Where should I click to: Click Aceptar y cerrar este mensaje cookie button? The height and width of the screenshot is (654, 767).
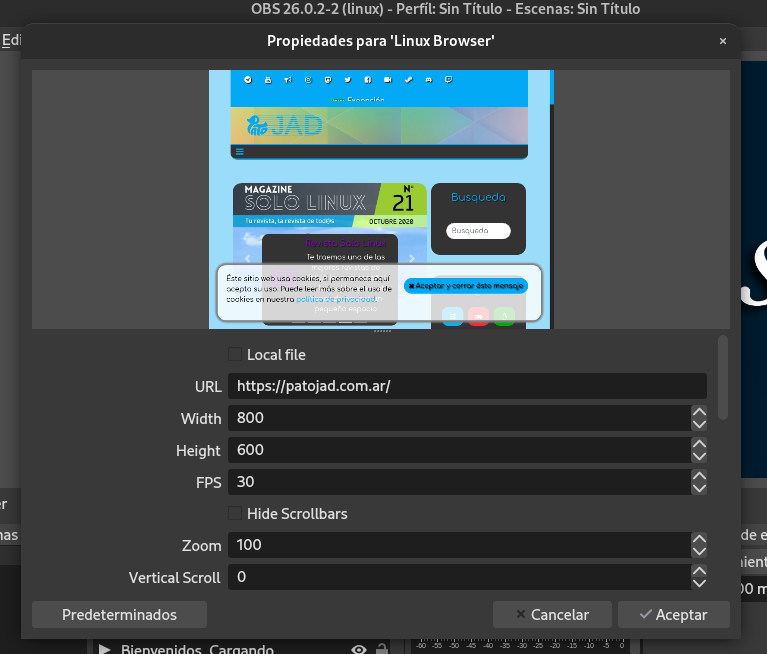(466, 286)
